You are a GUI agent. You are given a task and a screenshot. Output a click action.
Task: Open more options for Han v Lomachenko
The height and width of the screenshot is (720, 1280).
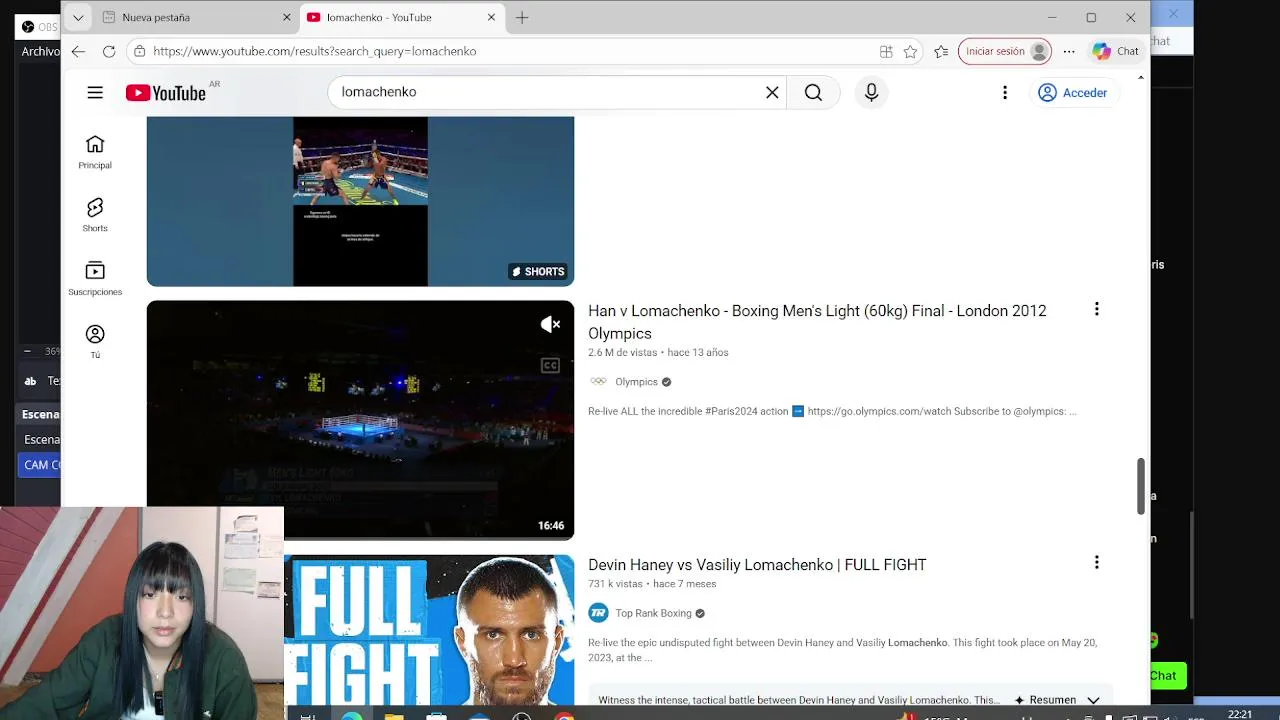(x=1096, y=310)
